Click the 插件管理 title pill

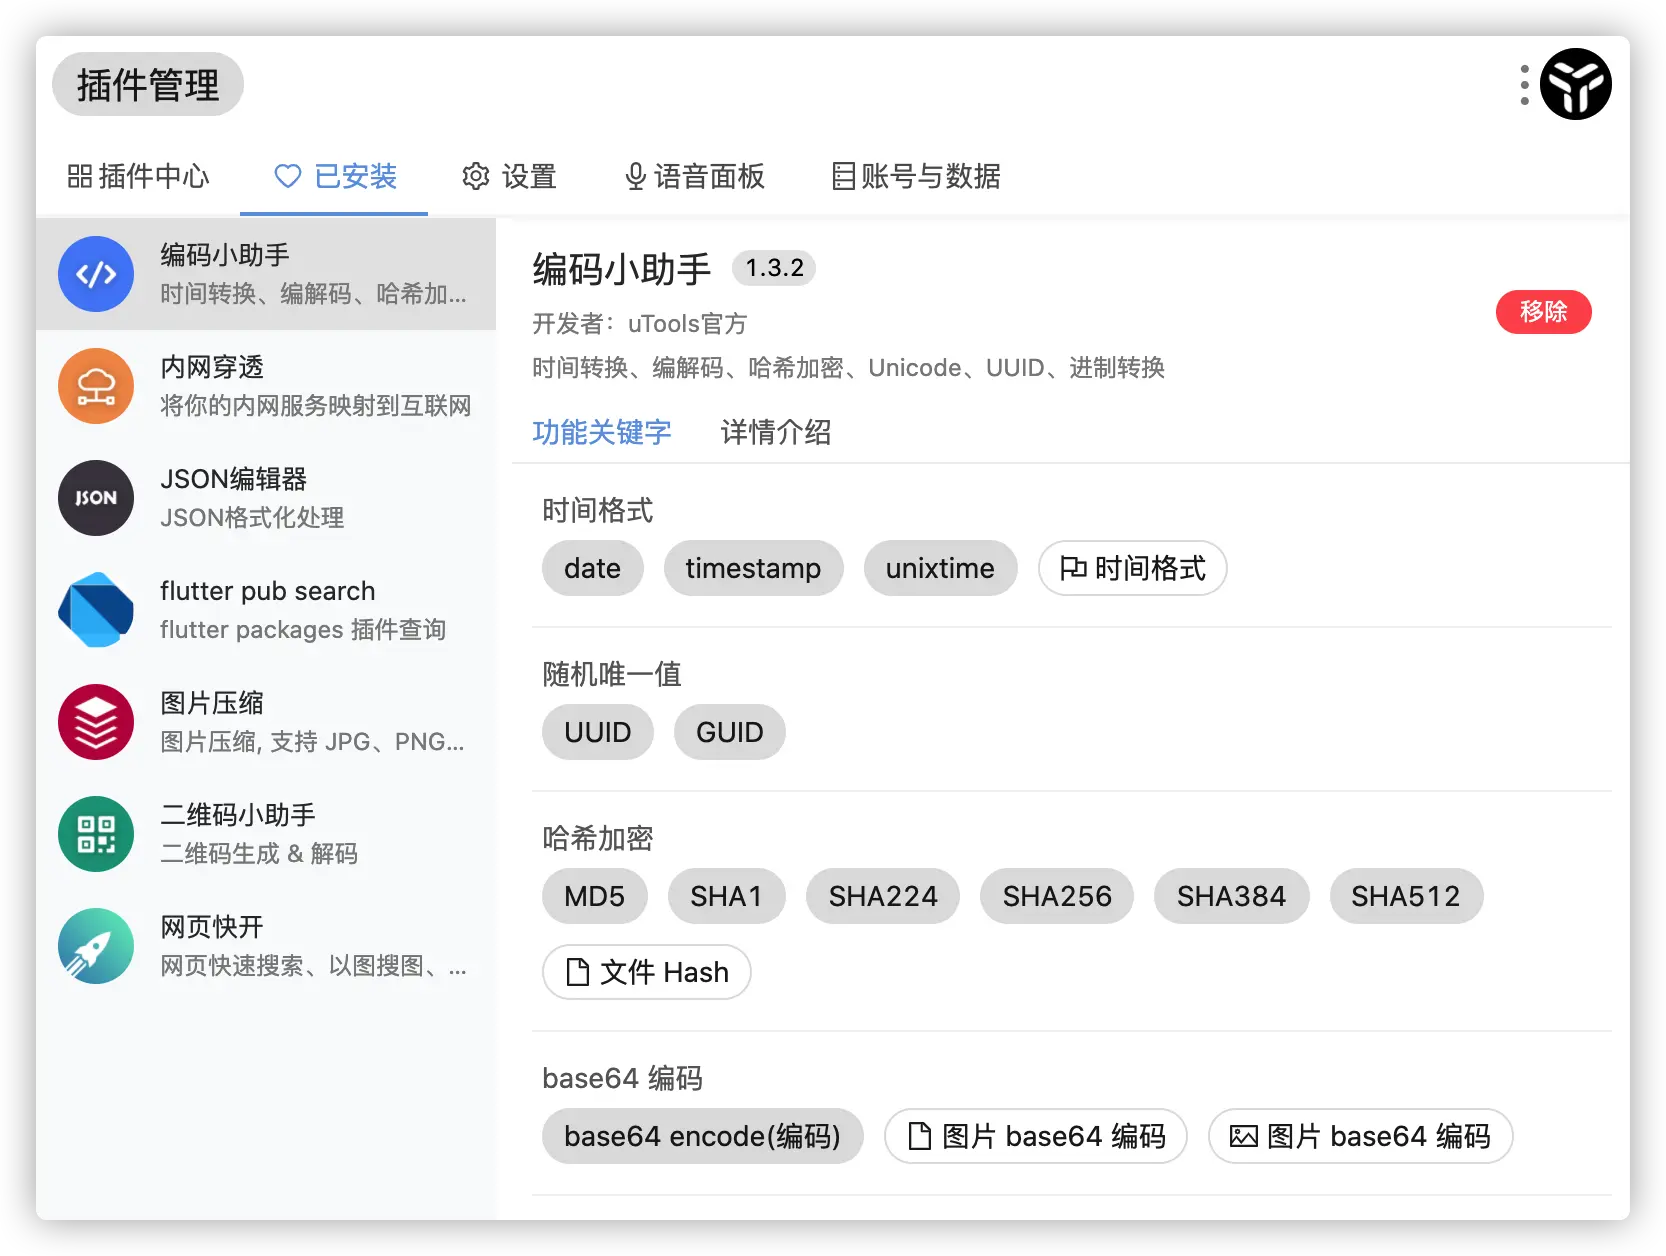148,84
